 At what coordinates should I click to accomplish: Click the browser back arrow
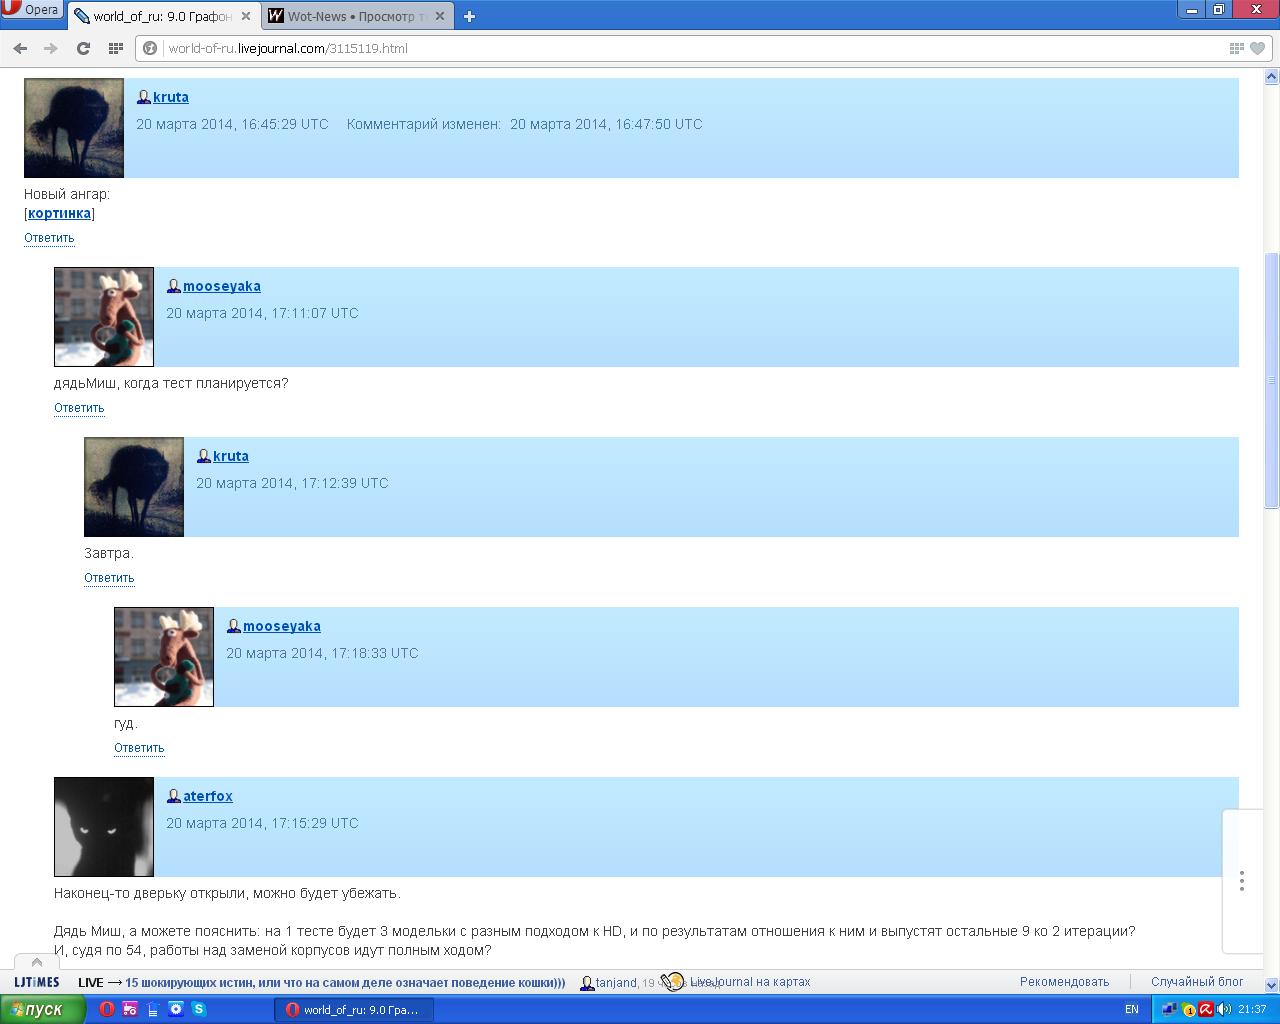coord(20,48)
